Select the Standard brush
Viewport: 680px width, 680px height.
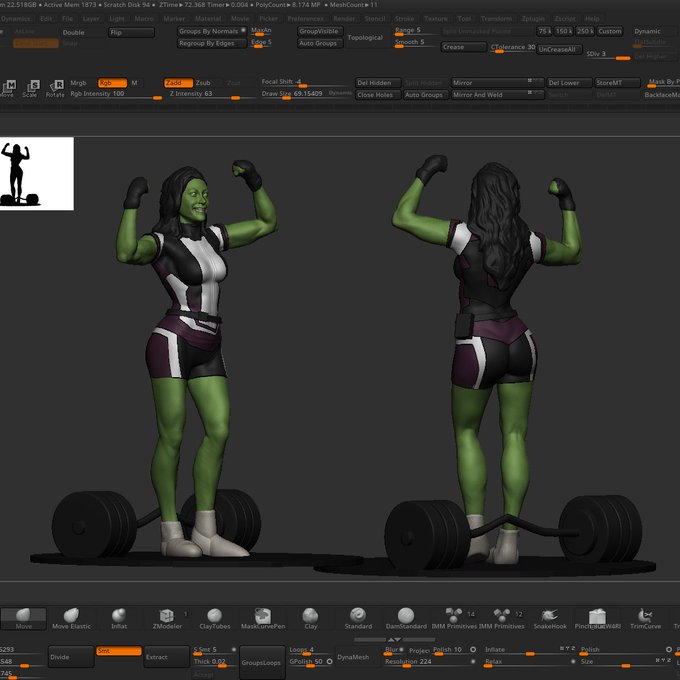(x=358, y=618)
